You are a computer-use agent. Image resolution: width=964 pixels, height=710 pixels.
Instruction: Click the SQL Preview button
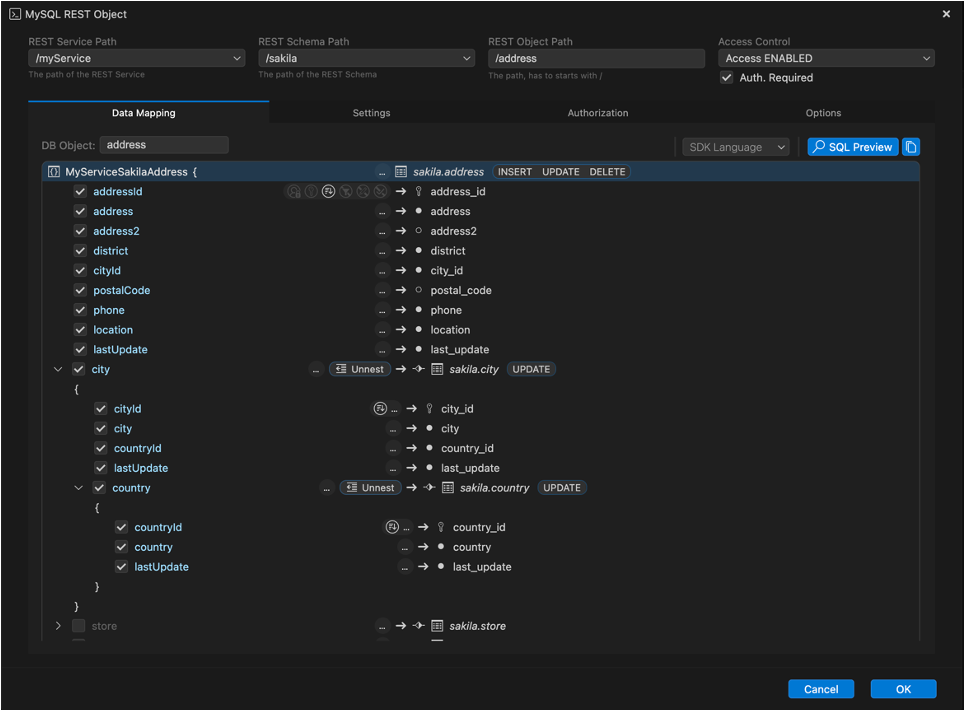point(852,146)
